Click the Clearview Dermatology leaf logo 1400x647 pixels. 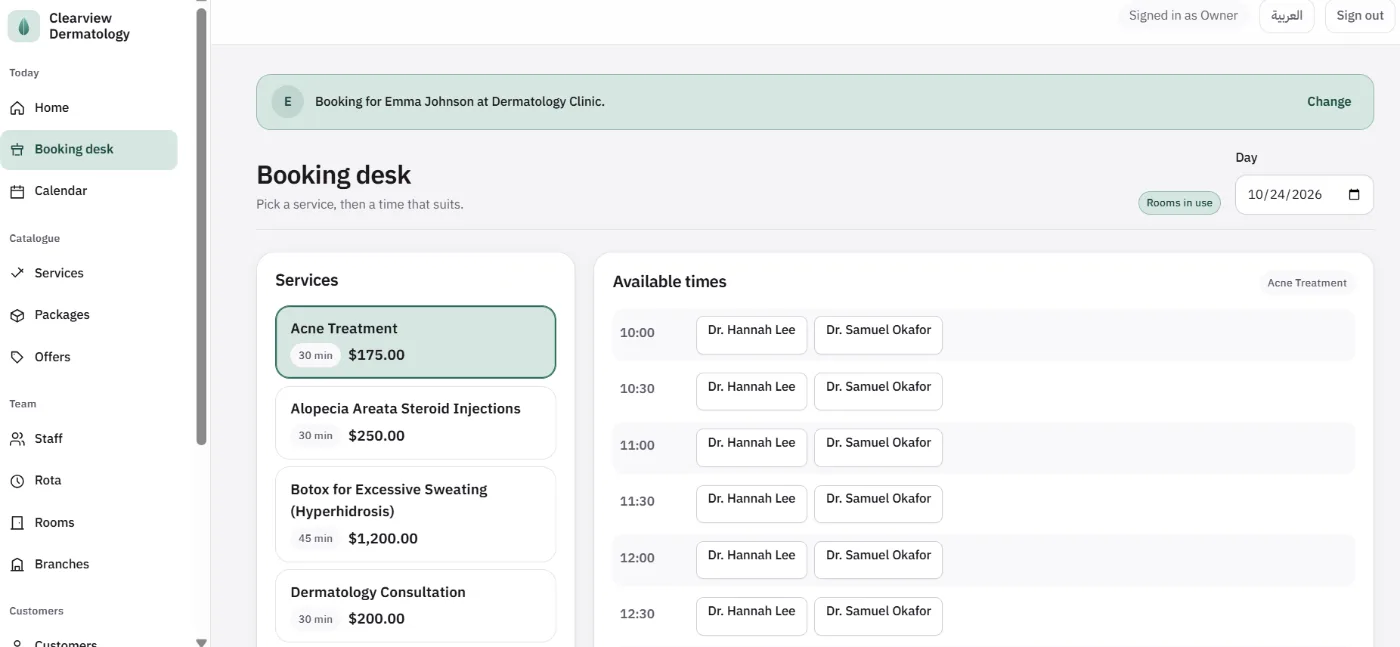tap(24, 26)
